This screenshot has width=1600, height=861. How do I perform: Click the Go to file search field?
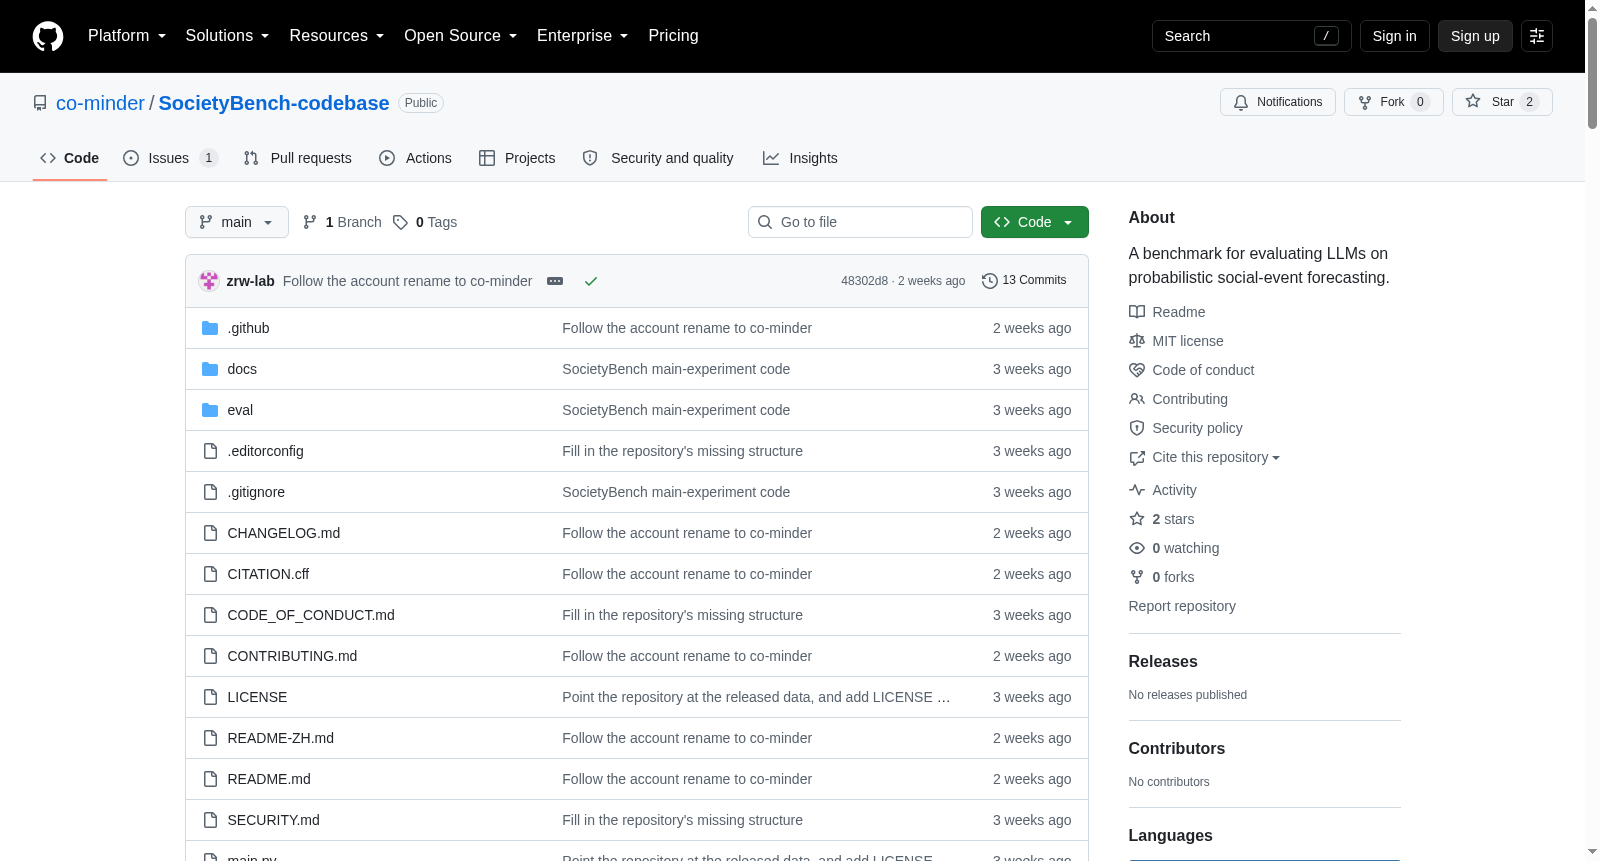860,222
